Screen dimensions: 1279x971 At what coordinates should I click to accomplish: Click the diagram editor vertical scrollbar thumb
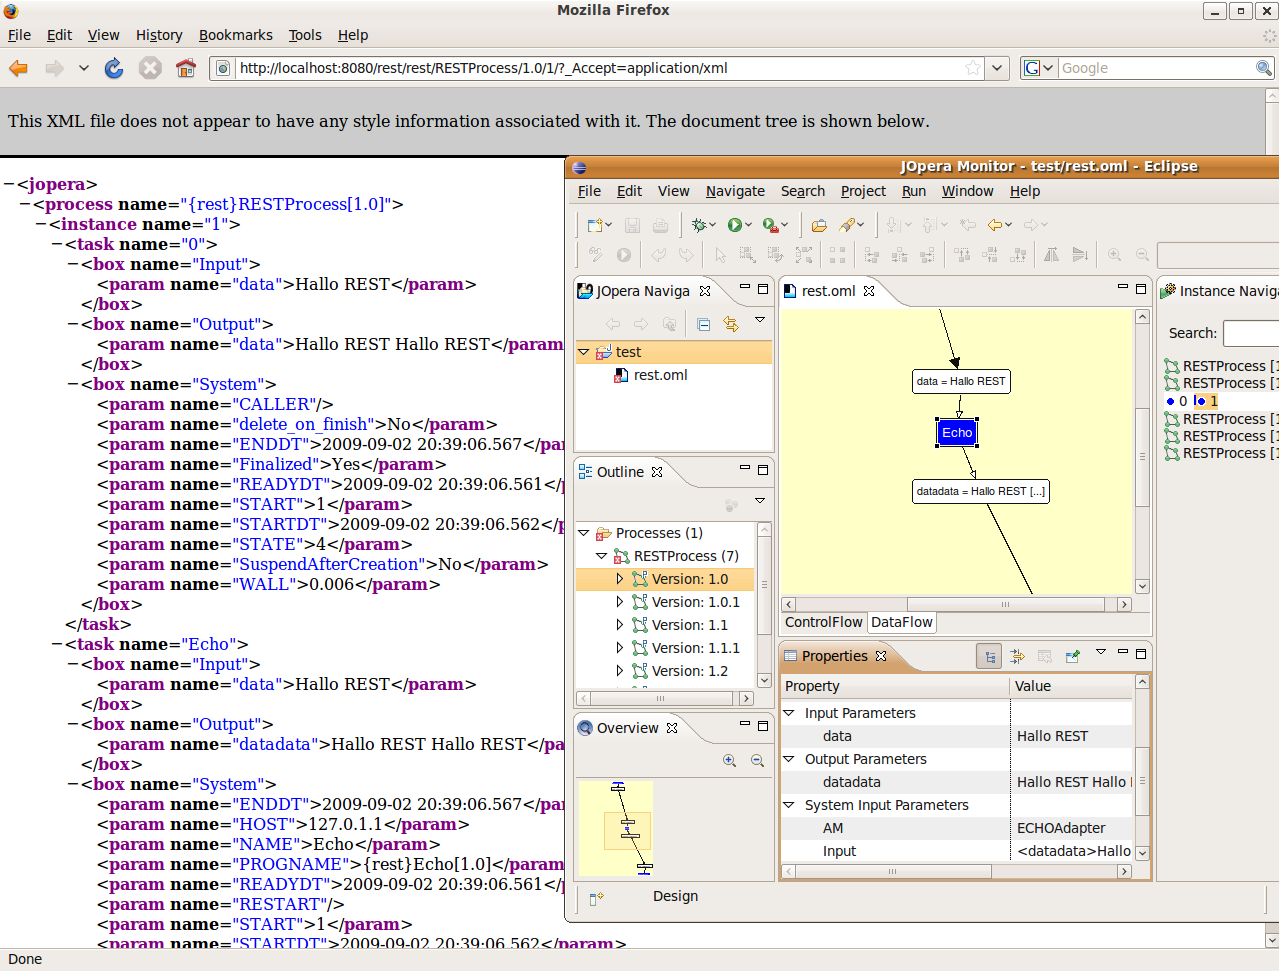(x=1142, y=457)
